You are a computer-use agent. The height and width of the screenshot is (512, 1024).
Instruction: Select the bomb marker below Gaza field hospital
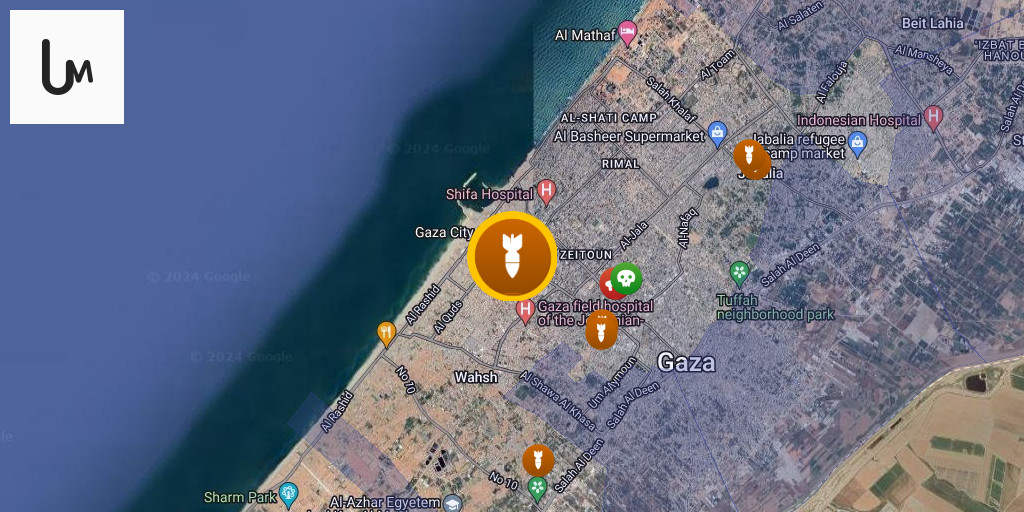601,330
